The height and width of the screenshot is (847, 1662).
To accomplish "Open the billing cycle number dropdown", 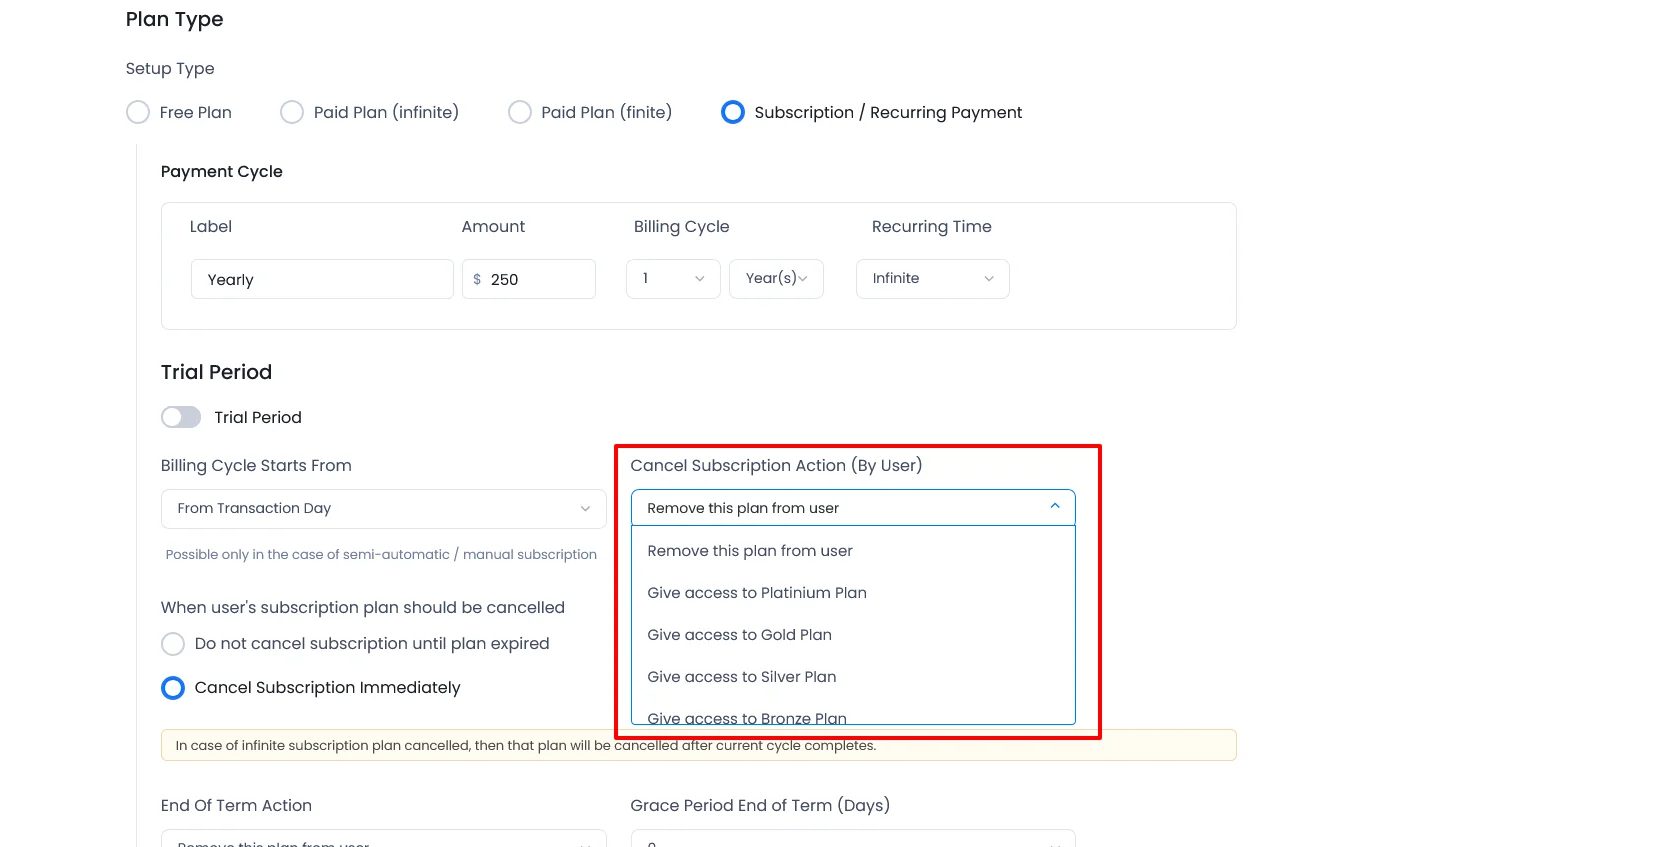I will [673, 279].
